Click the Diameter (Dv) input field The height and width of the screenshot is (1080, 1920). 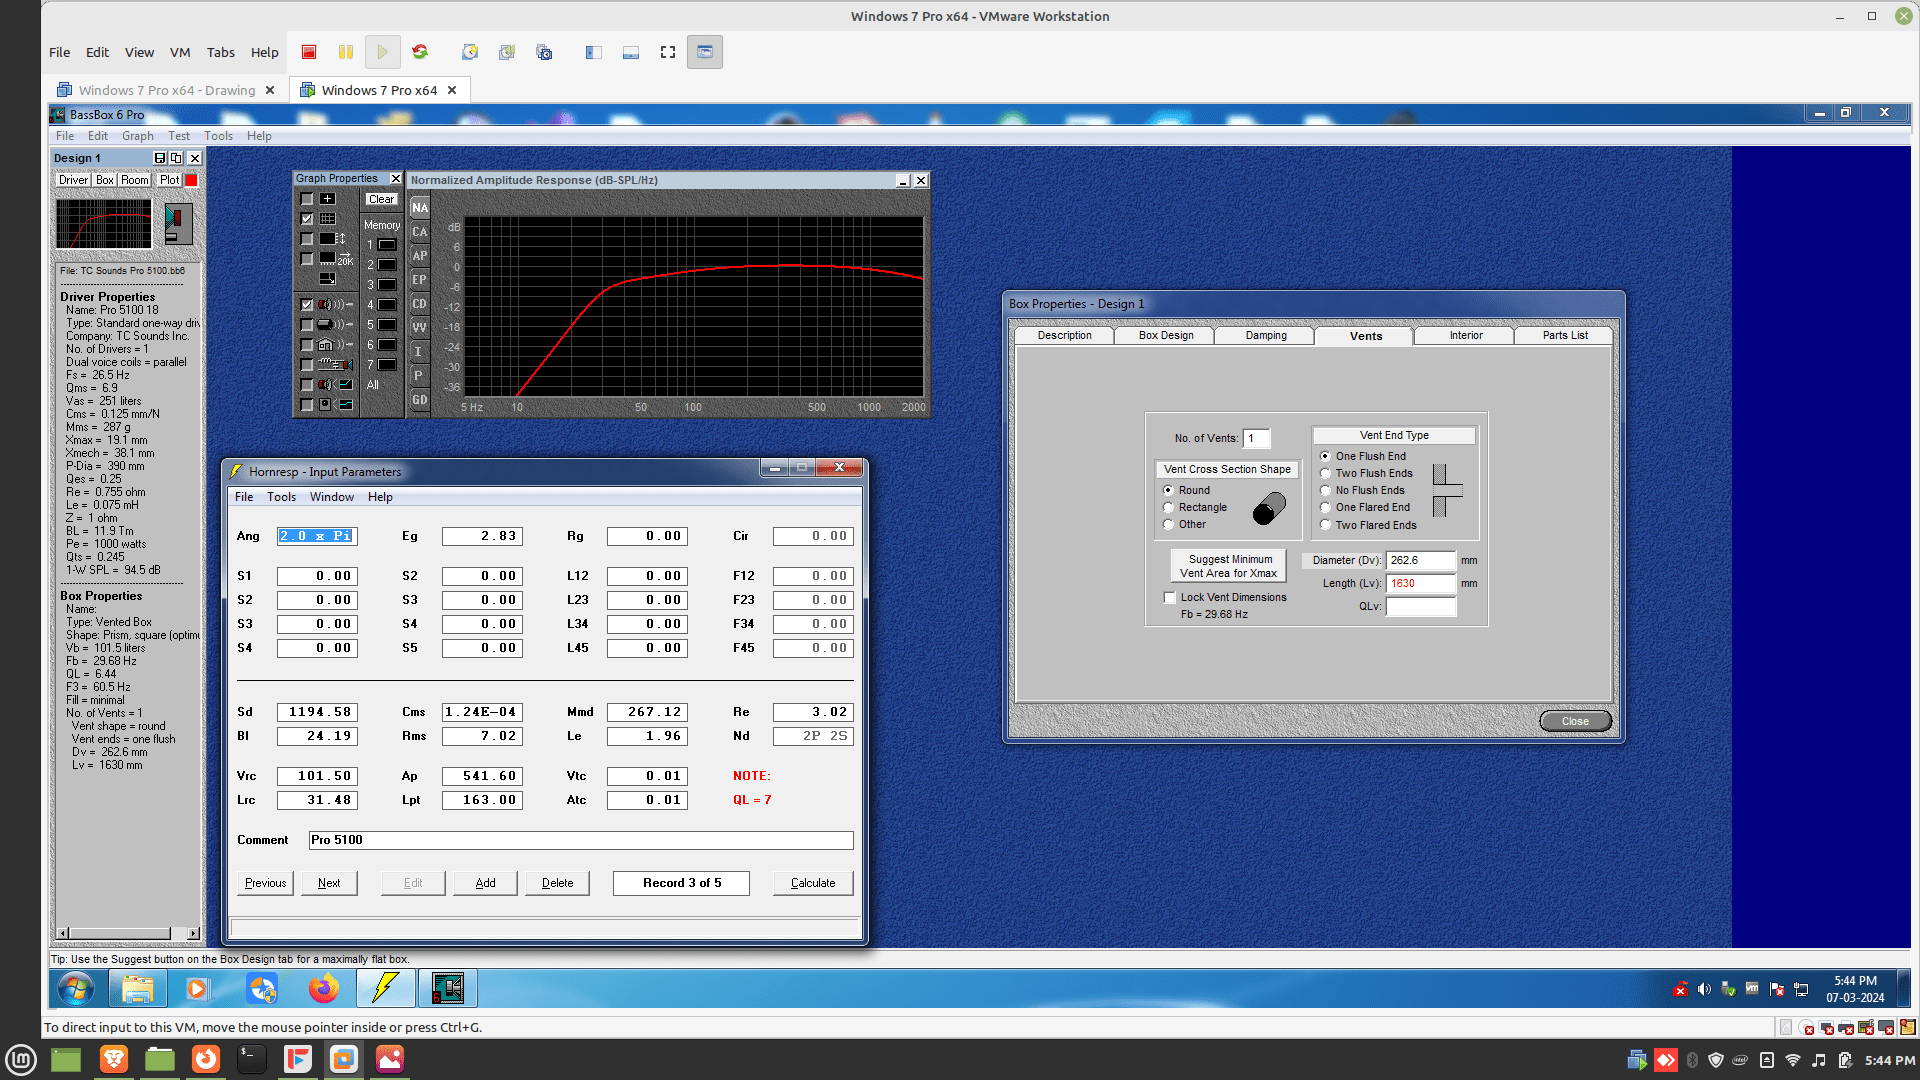pyautogui.click(x=1420, y=561)
